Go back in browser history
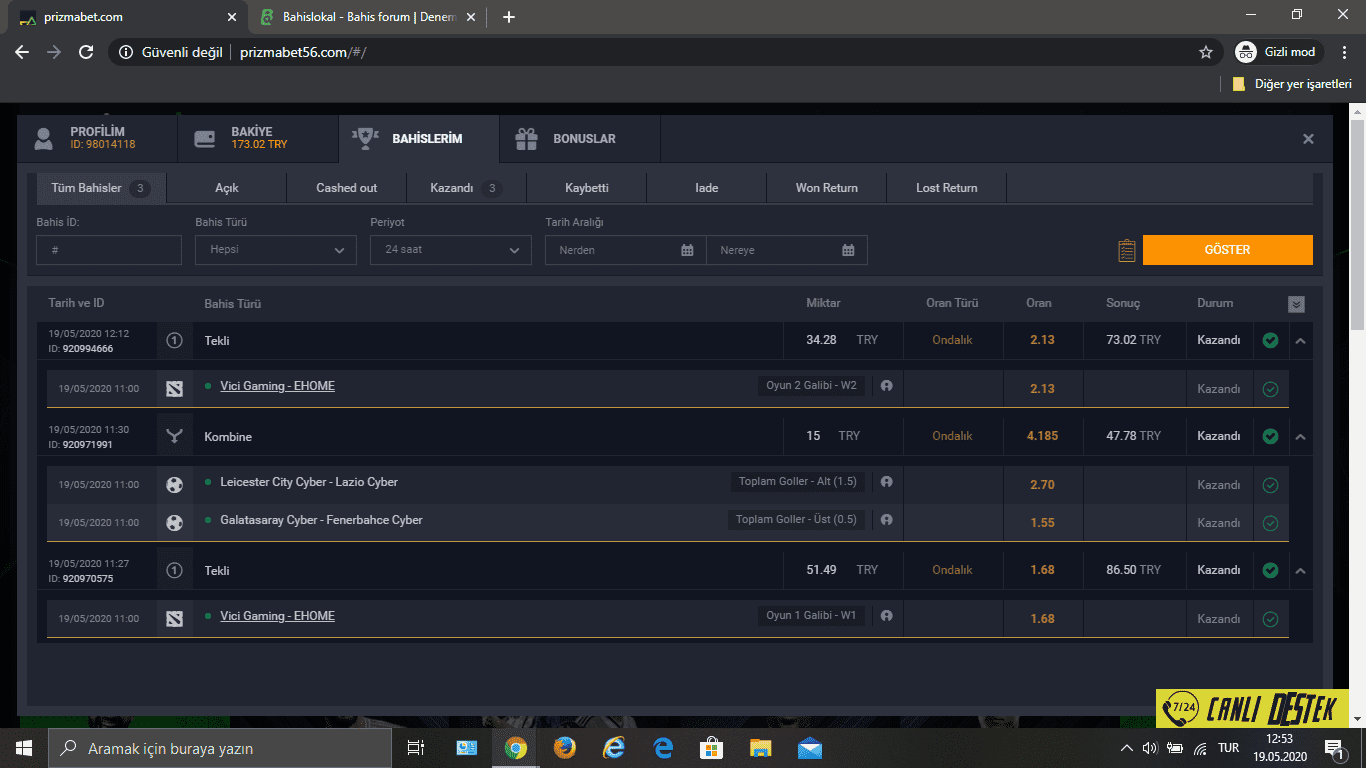The height and width of the screenshot is (768, 1366). 22,52
